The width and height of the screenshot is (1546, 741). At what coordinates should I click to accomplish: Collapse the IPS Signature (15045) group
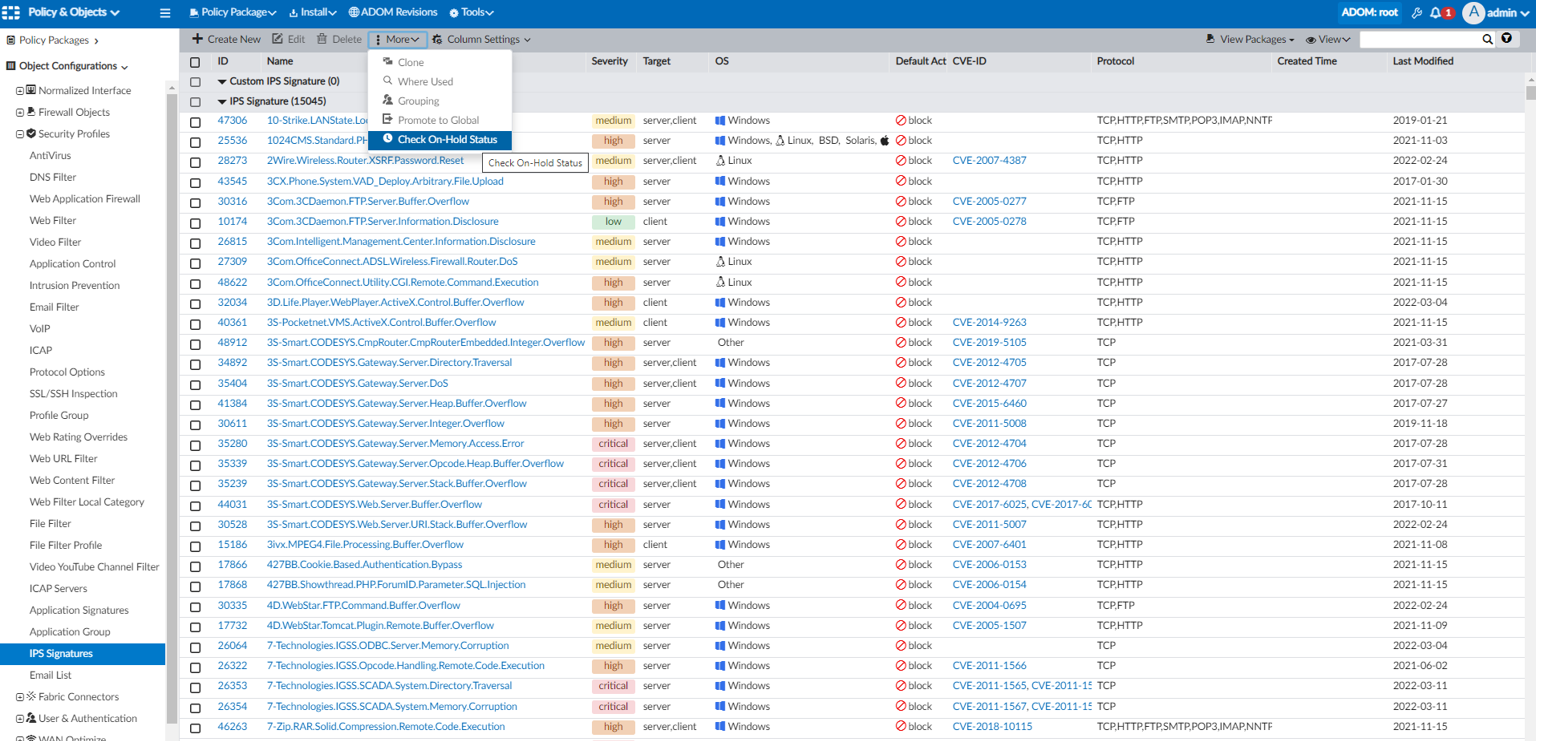222,102
